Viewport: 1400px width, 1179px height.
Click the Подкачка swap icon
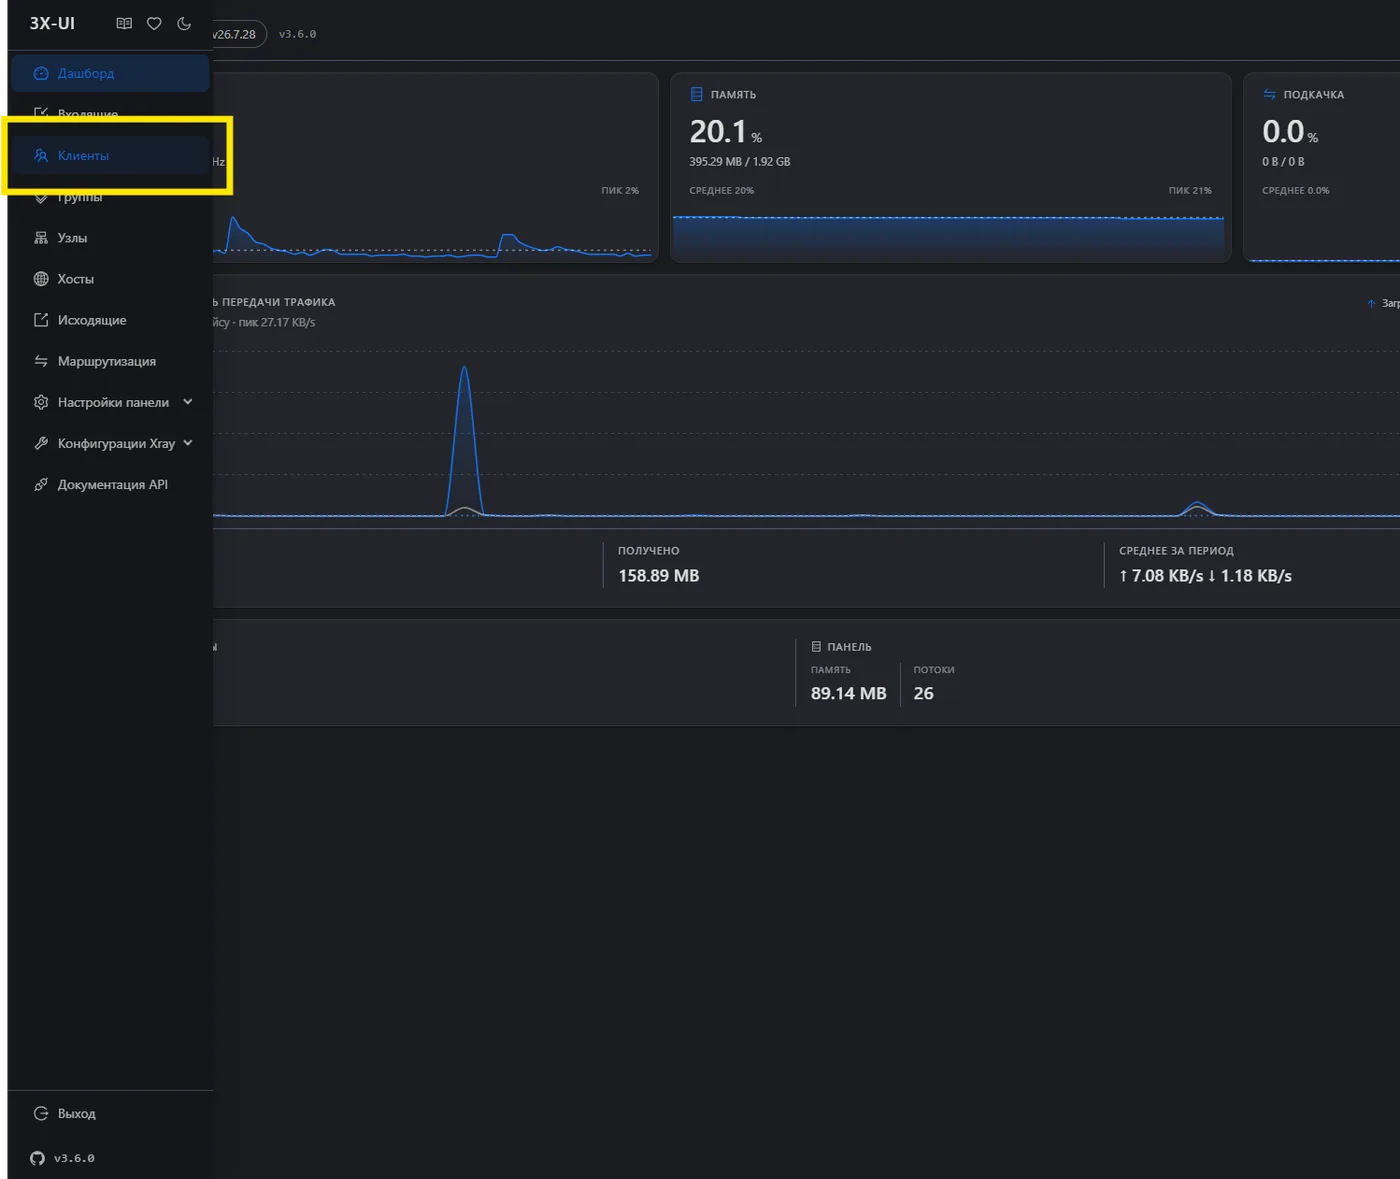1269,94
